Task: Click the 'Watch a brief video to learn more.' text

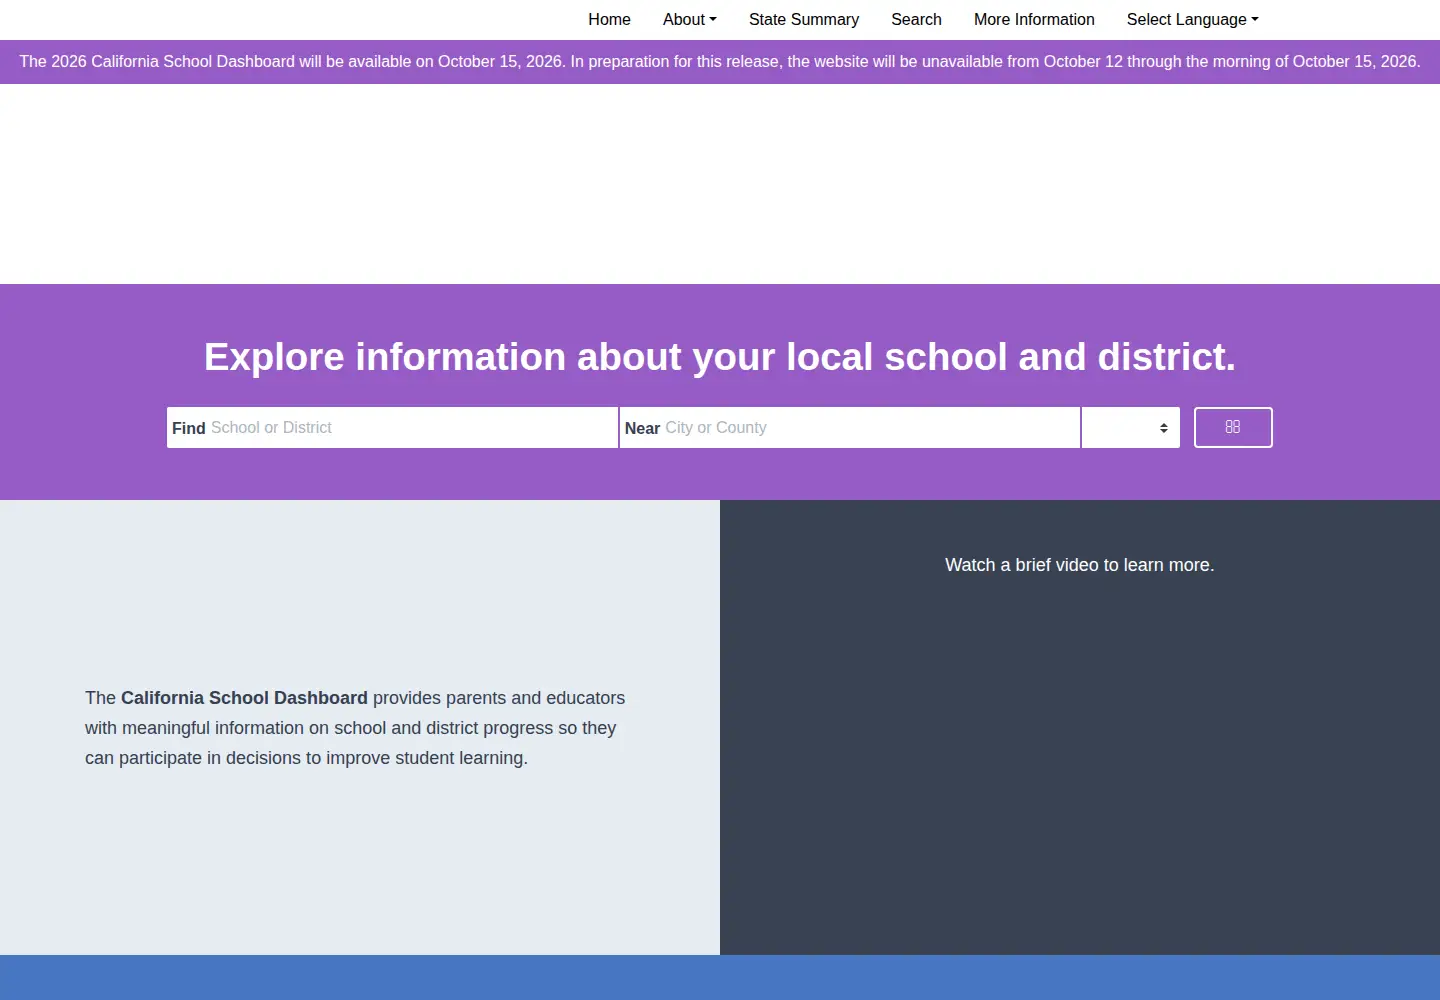Action: (x=1080, y=565)
